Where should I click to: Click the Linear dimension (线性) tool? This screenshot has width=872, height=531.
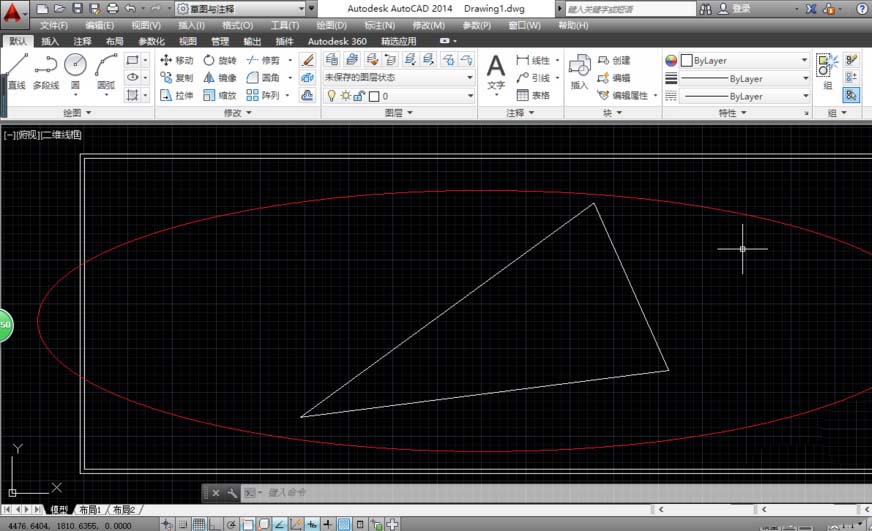[x=533, y=60]
